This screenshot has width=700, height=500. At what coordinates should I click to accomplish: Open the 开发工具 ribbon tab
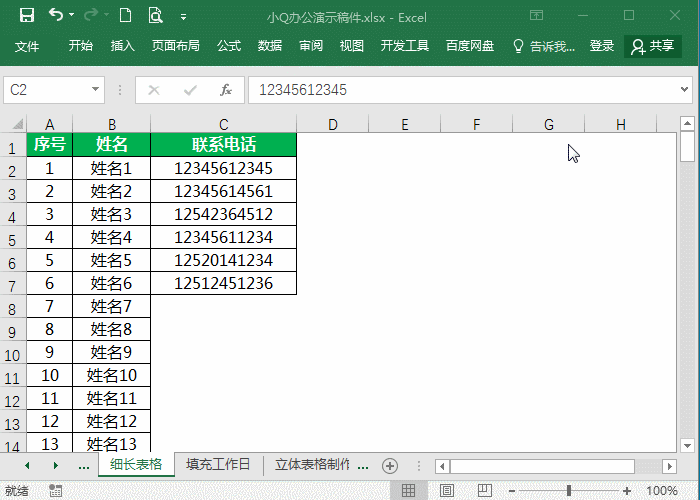tap(404, 46)
